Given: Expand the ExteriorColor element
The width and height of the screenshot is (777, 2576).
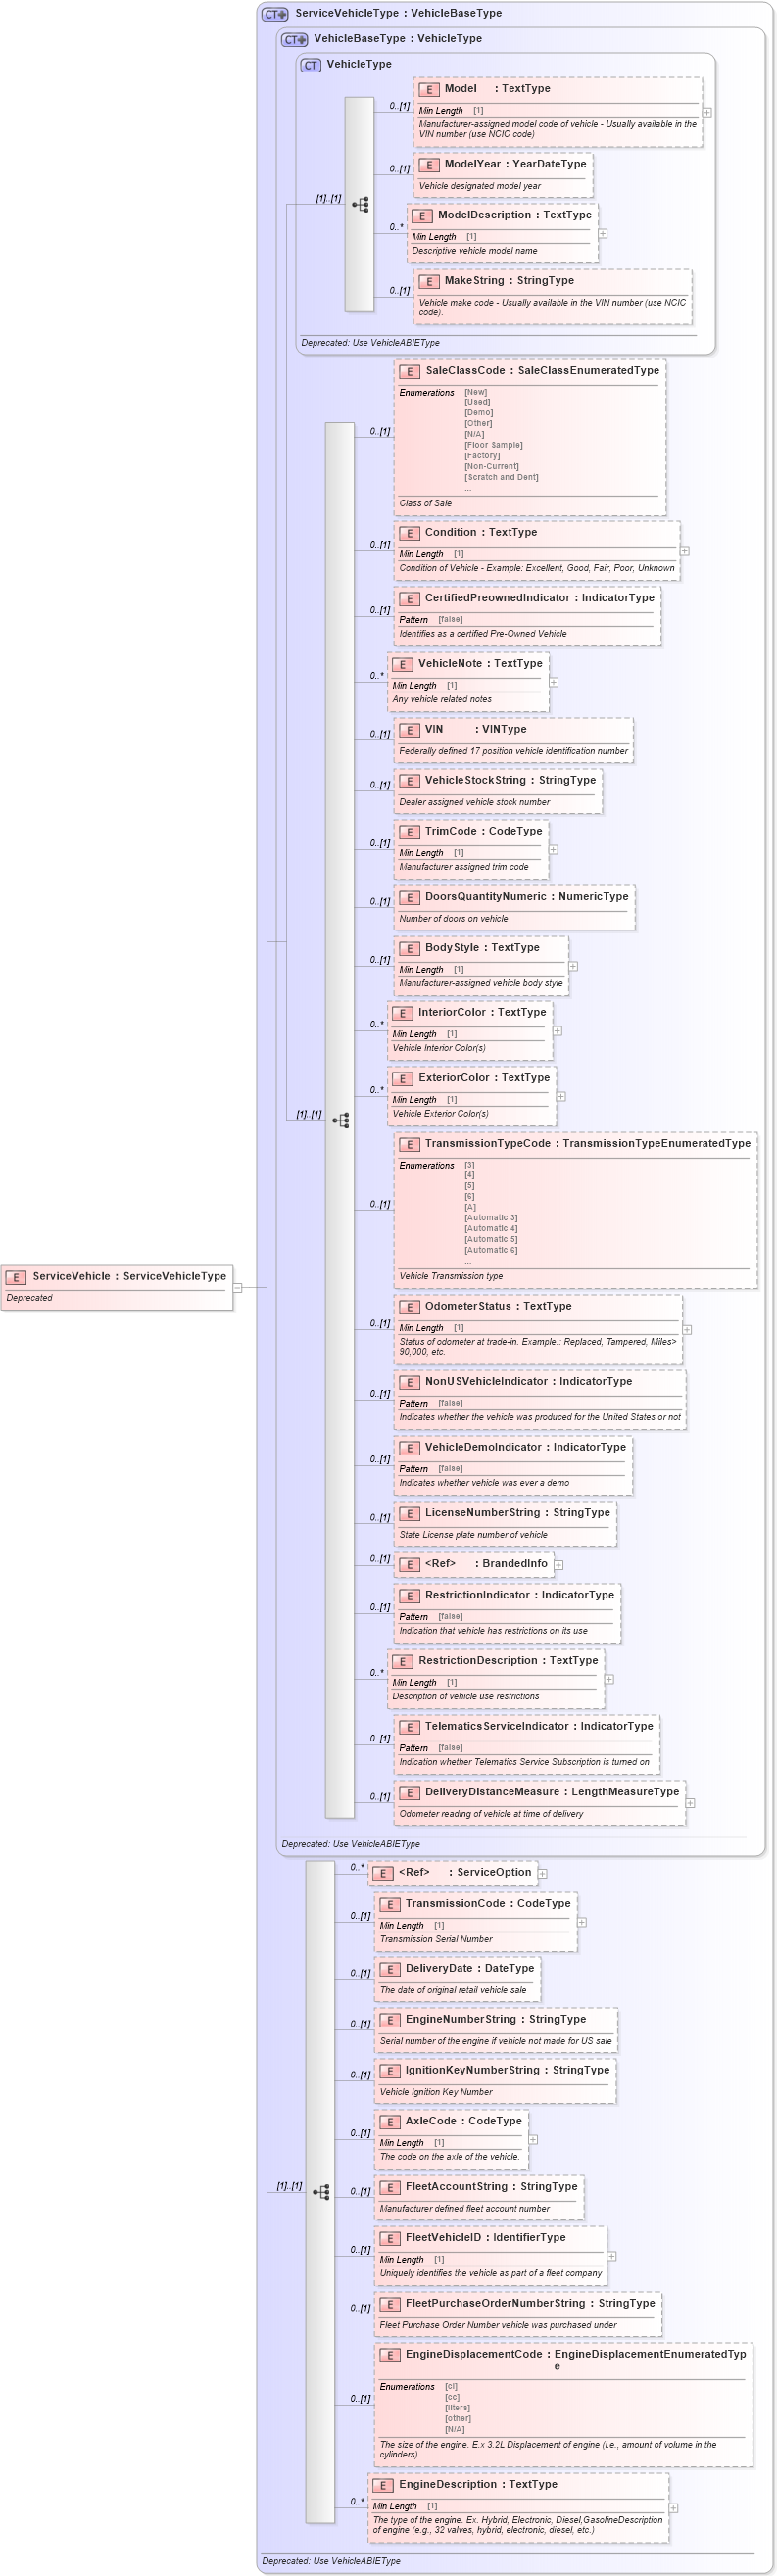Looking at the screenshot, I should point(561,1096).
